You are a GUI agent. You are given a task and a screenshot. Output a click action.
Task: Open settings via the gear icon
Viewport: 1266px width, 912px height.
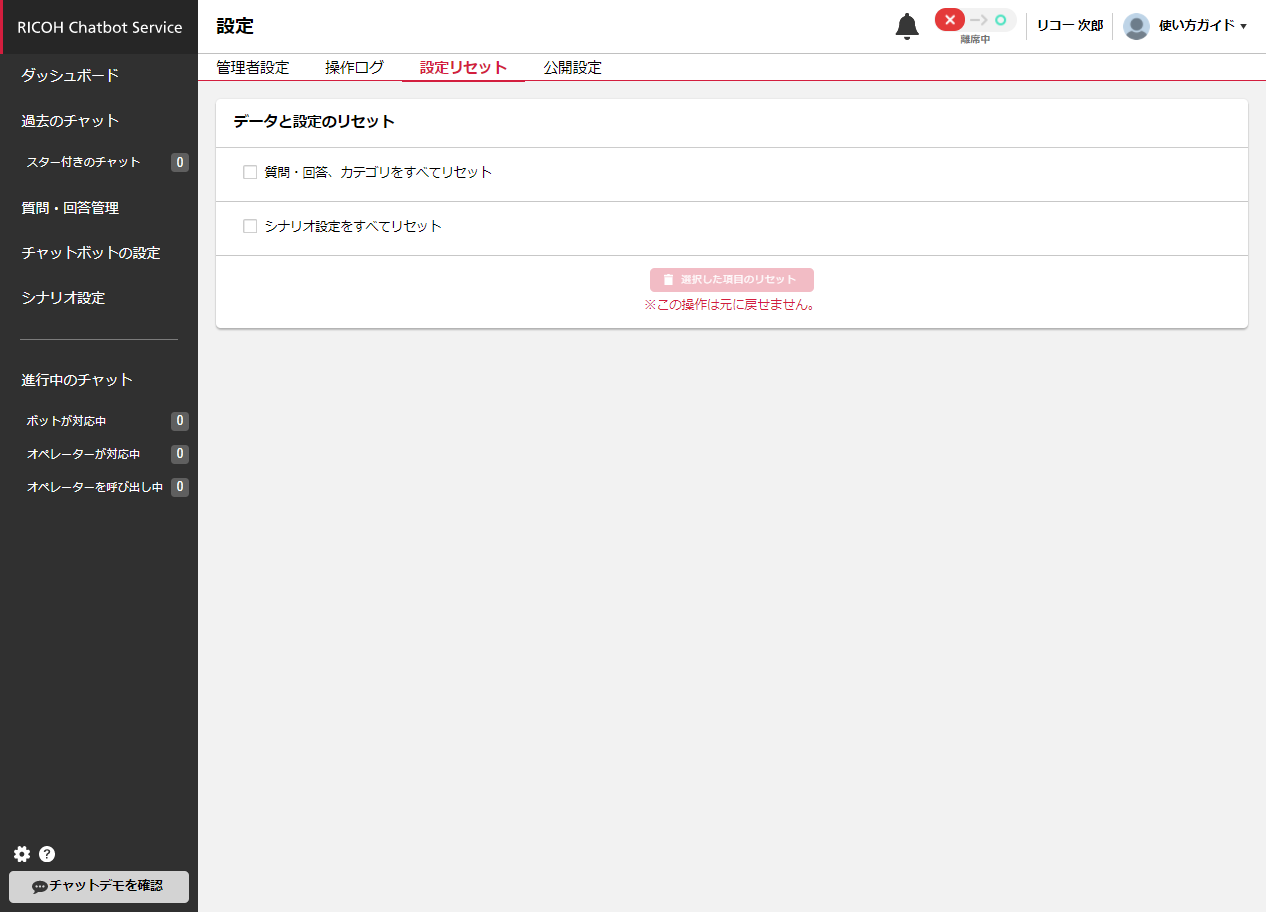[x=22, y=854]
